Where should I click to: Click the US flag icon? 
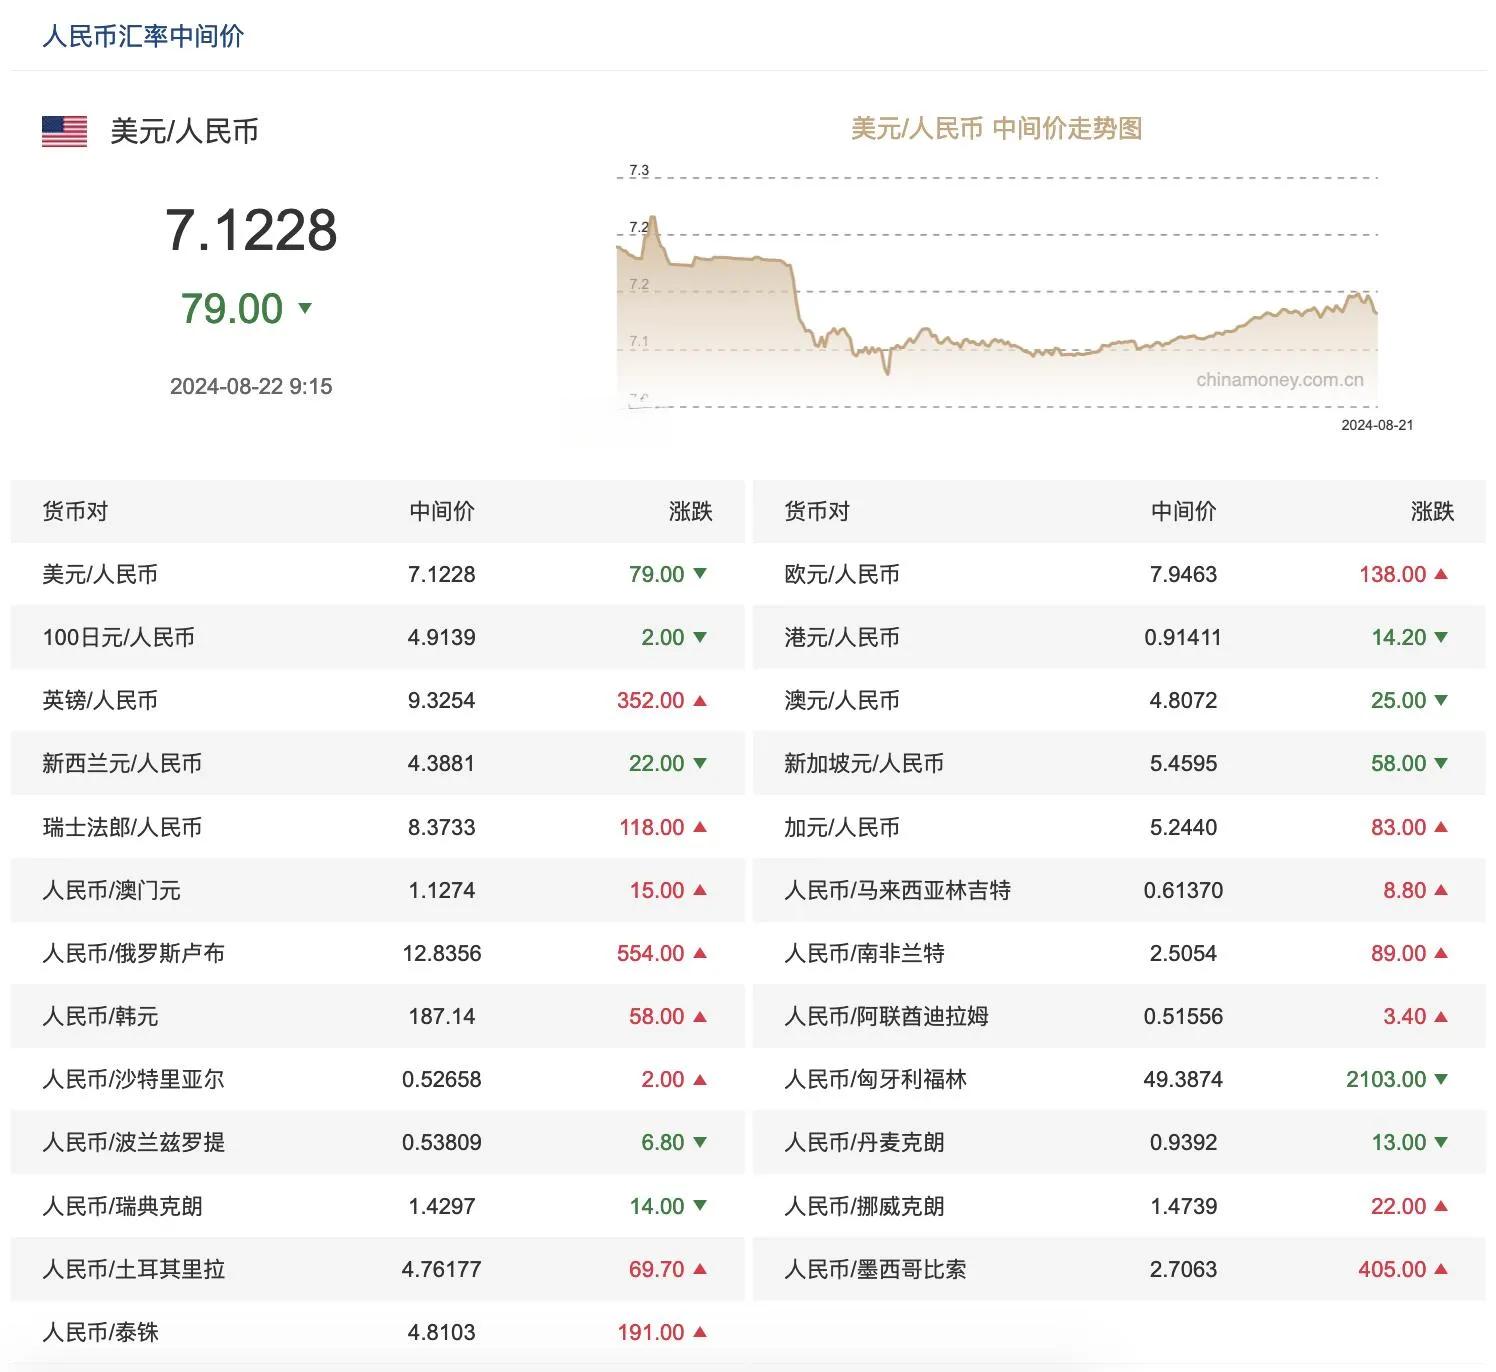pos(64,131)
